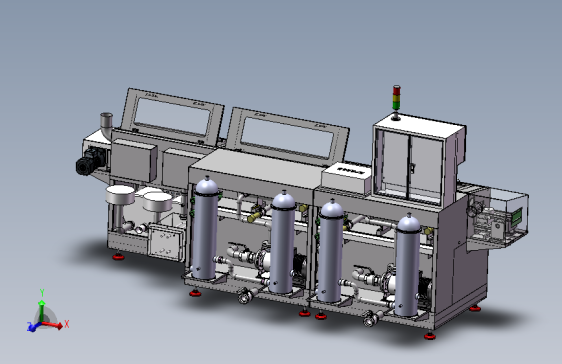The width and height of the screenshot is (562, 364).
Task: Select the leftmost tall filter cylinder
Action: point(205,229)
